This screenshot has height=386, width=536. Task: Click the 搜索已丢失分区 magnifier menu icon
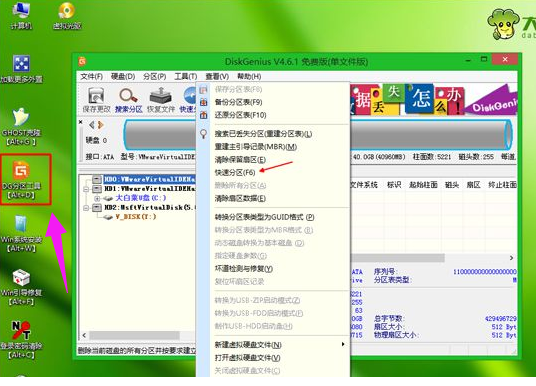204,134
